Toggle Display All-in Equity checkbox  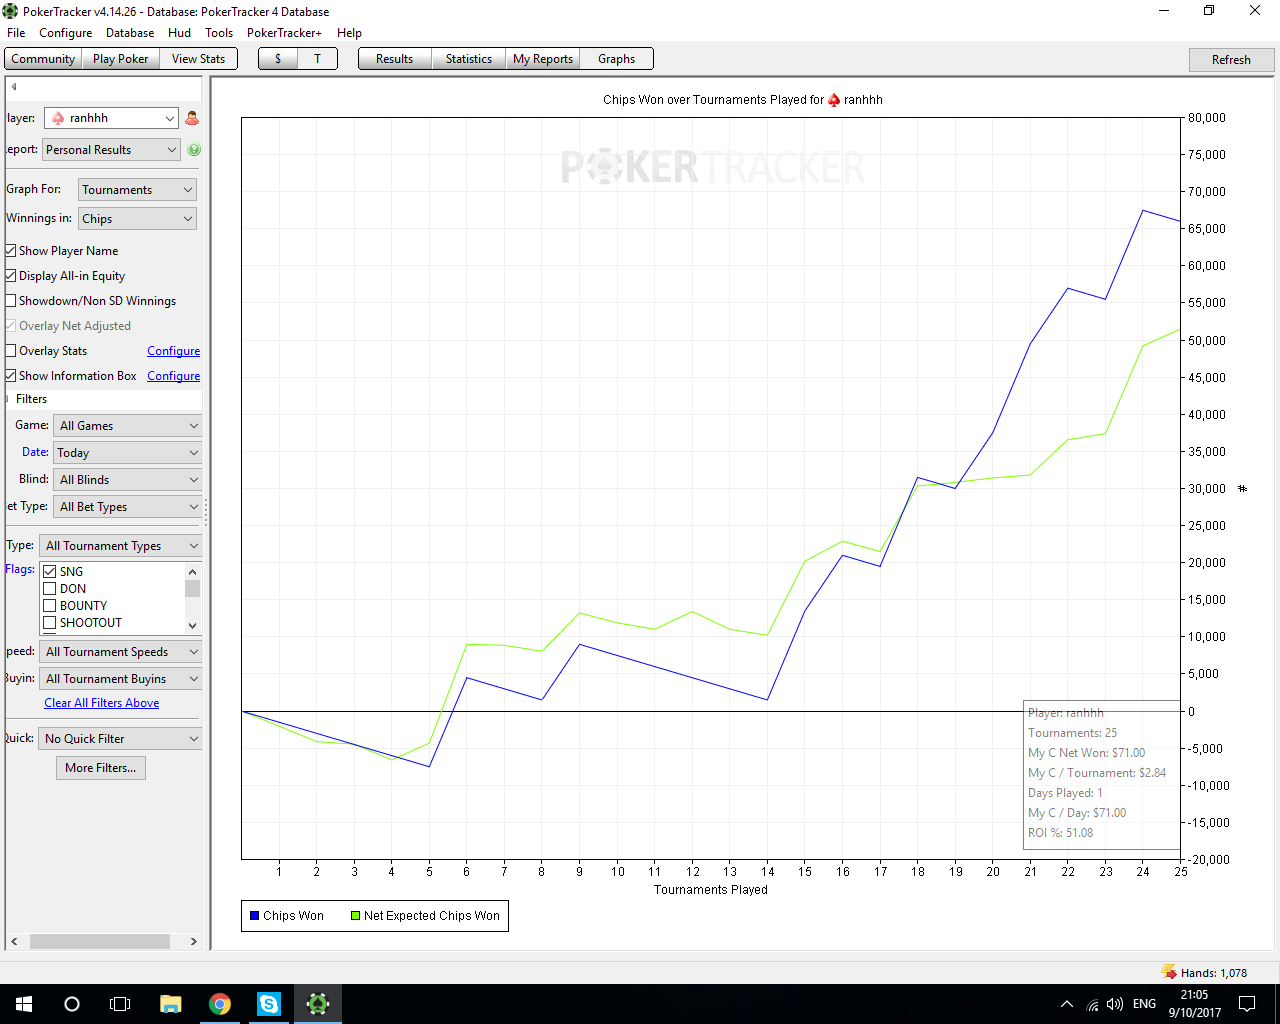click(11, 276)
